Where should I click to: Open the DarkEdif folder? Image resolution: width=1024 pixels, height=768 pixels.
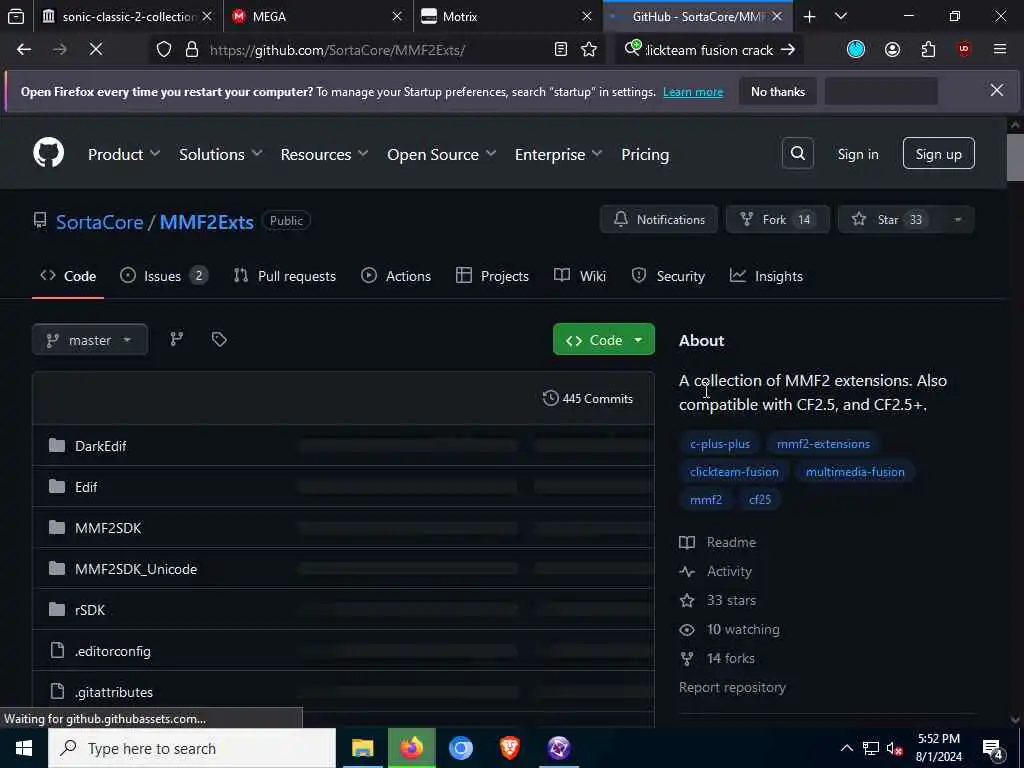click(101, 446)
